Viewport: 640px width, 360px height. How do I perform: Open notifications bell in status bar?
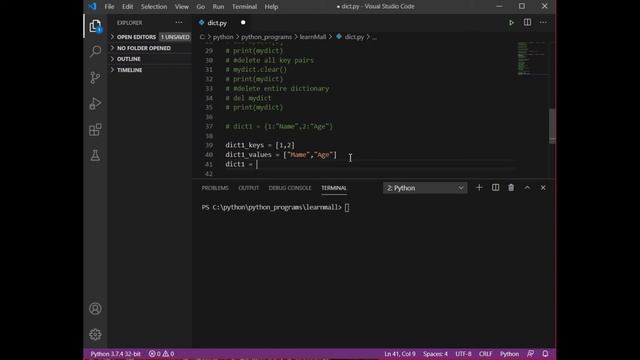[545, 354]
